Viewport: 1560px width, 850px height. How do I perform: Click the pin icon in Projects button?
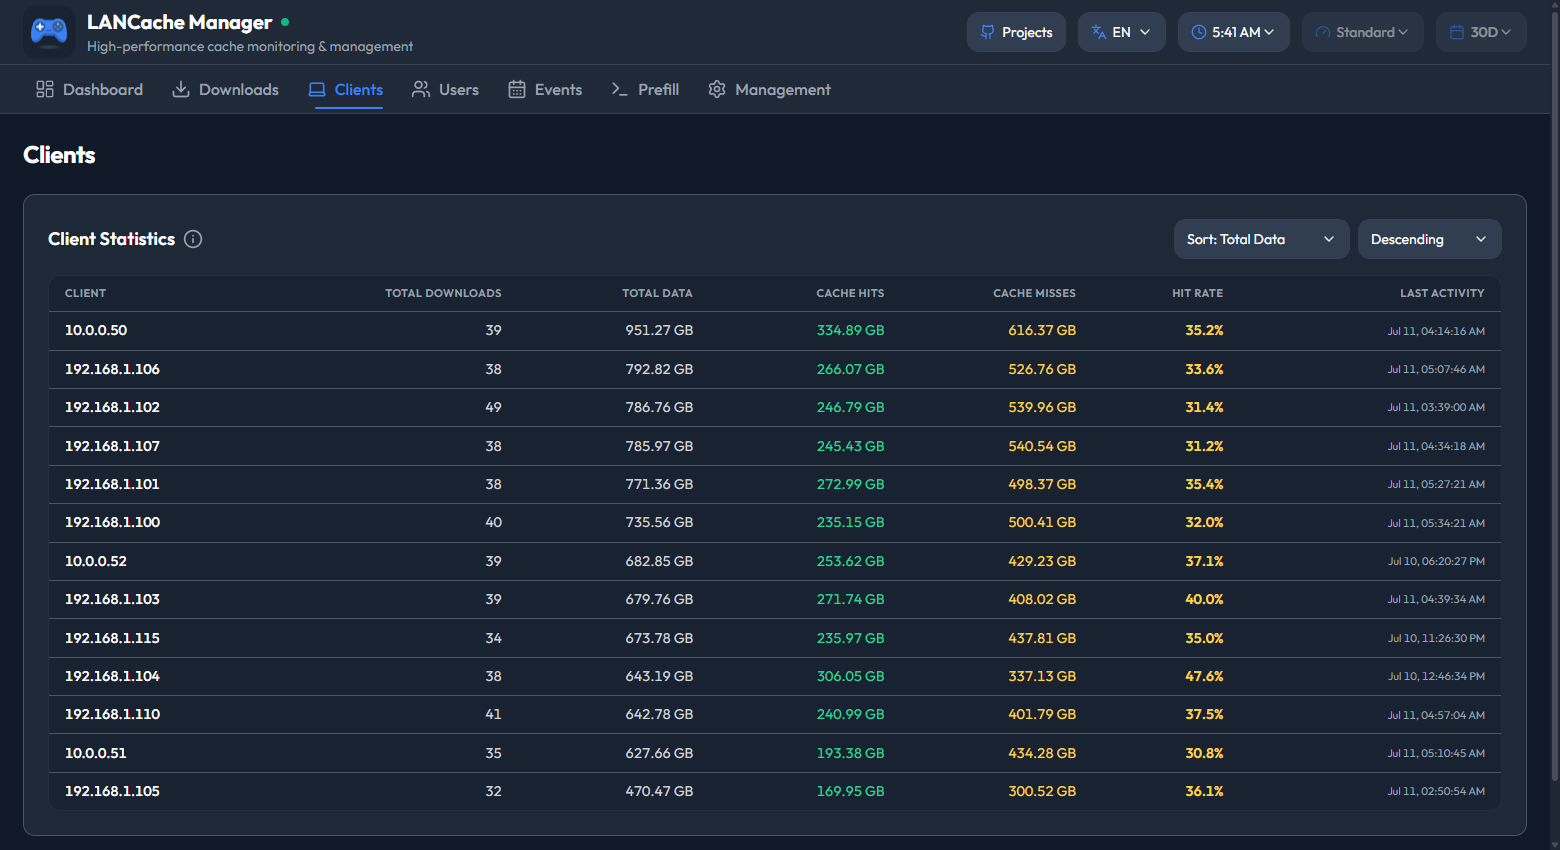click(x=988, y=32)
